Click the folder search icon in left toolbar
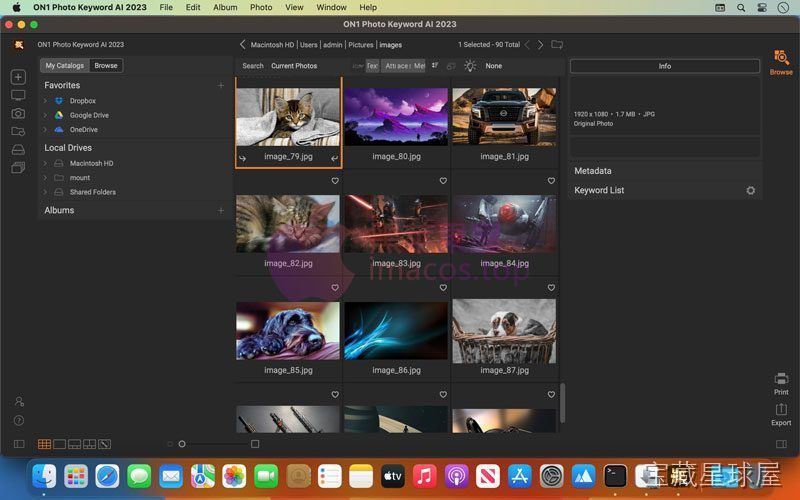 point(18,132)
